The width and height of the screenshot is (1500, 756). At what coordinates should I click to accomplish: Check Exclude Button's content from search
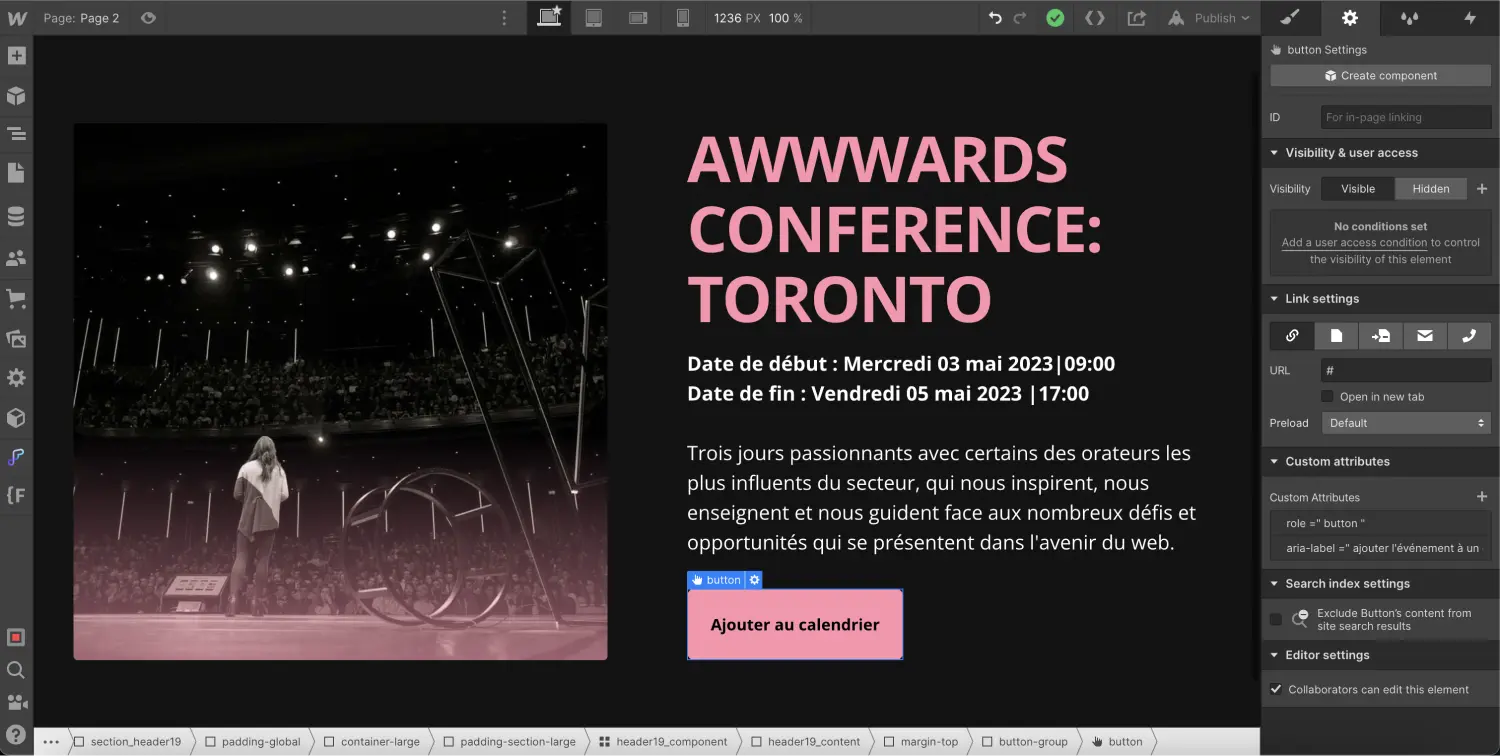tap(1276, 620)
